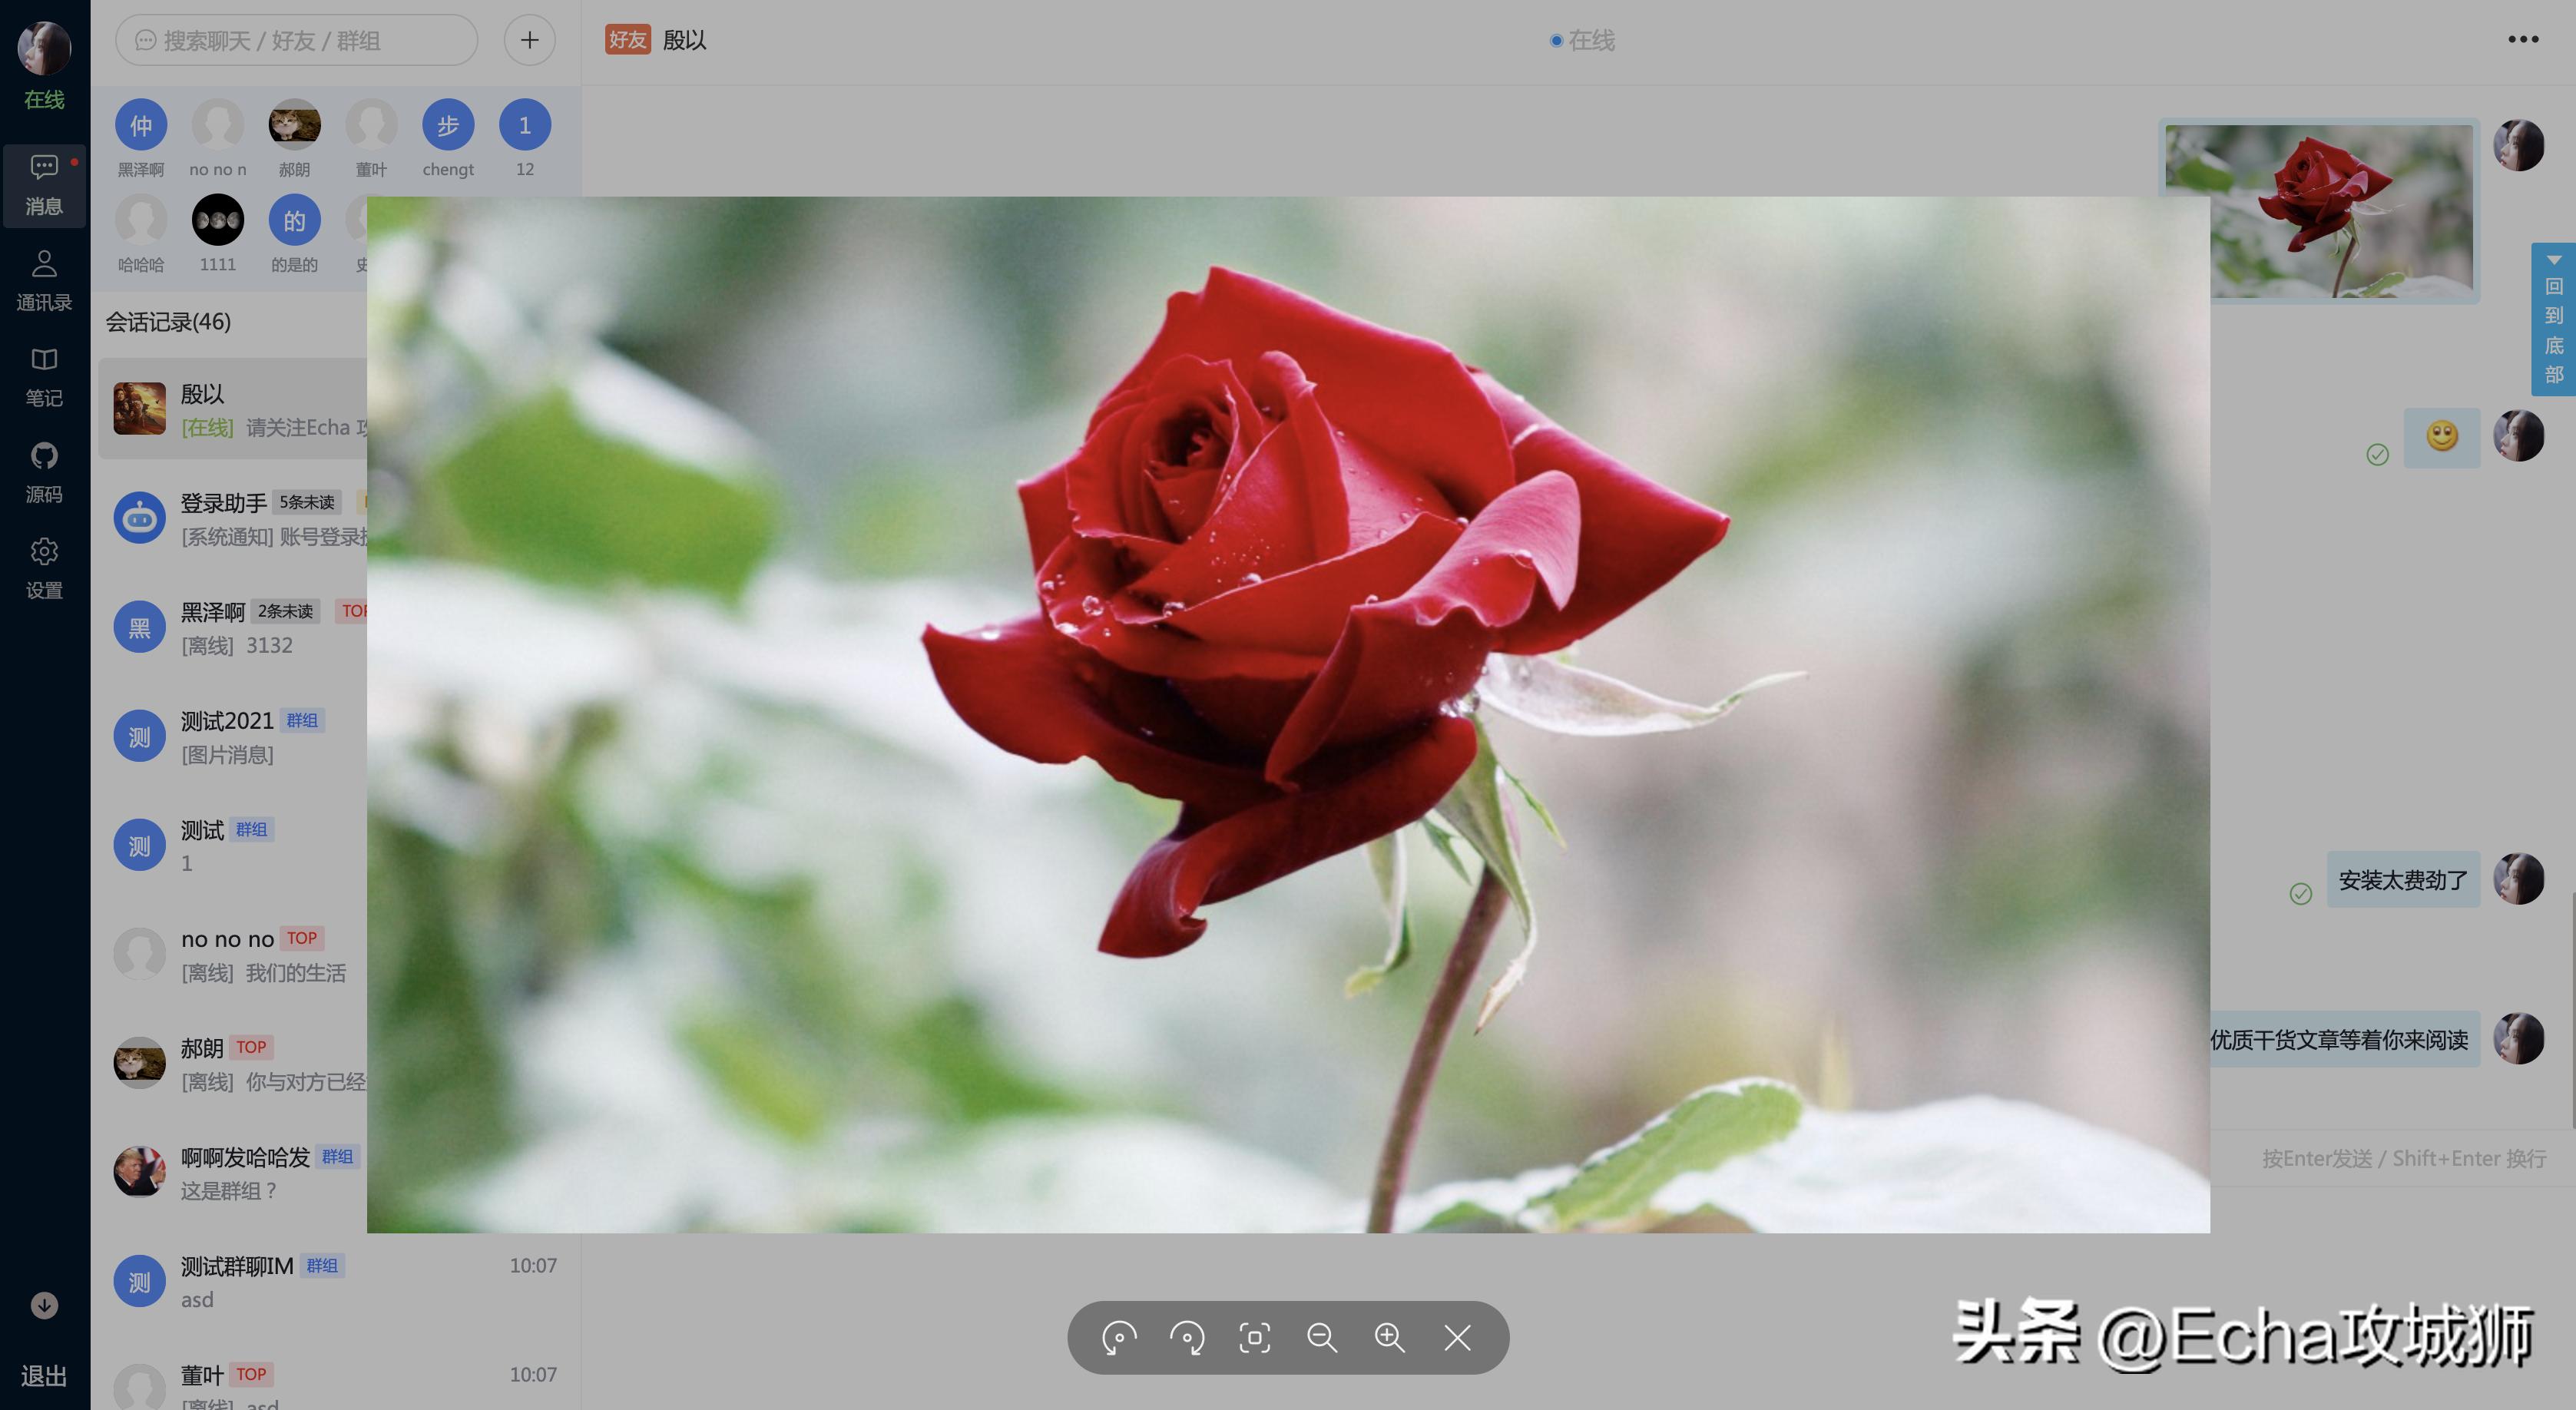Open the 通讯录 contacts tab
The image size is (2576, 1410).
click(x=44, y=281)
